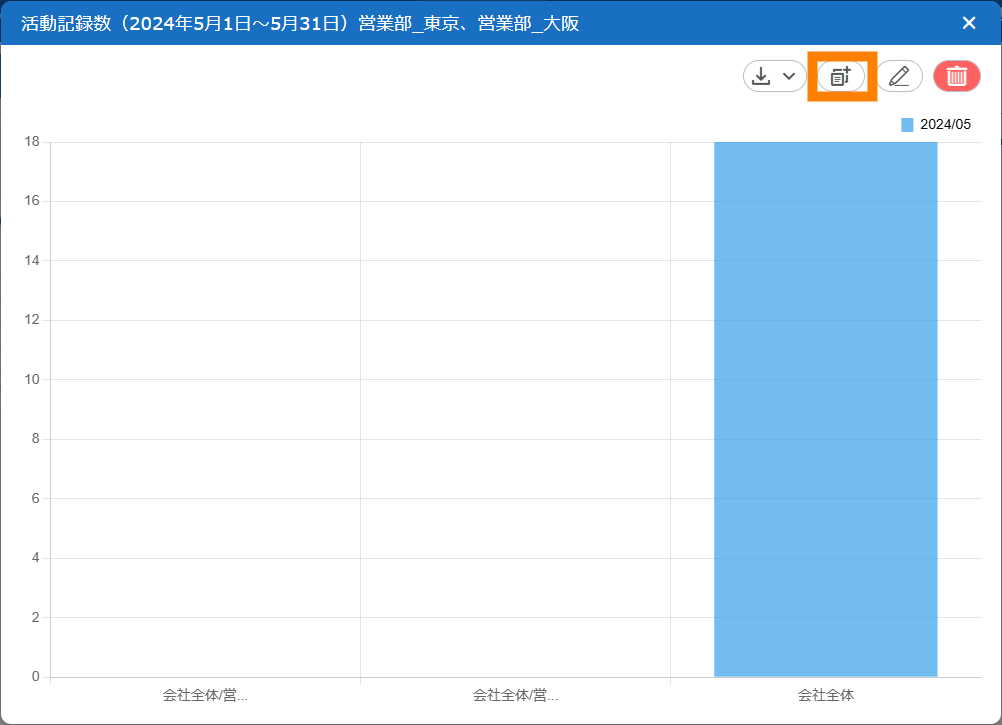The image size is (1002, 725).
Task: Click the 6 value on y-axis
Action: (35, 499)
